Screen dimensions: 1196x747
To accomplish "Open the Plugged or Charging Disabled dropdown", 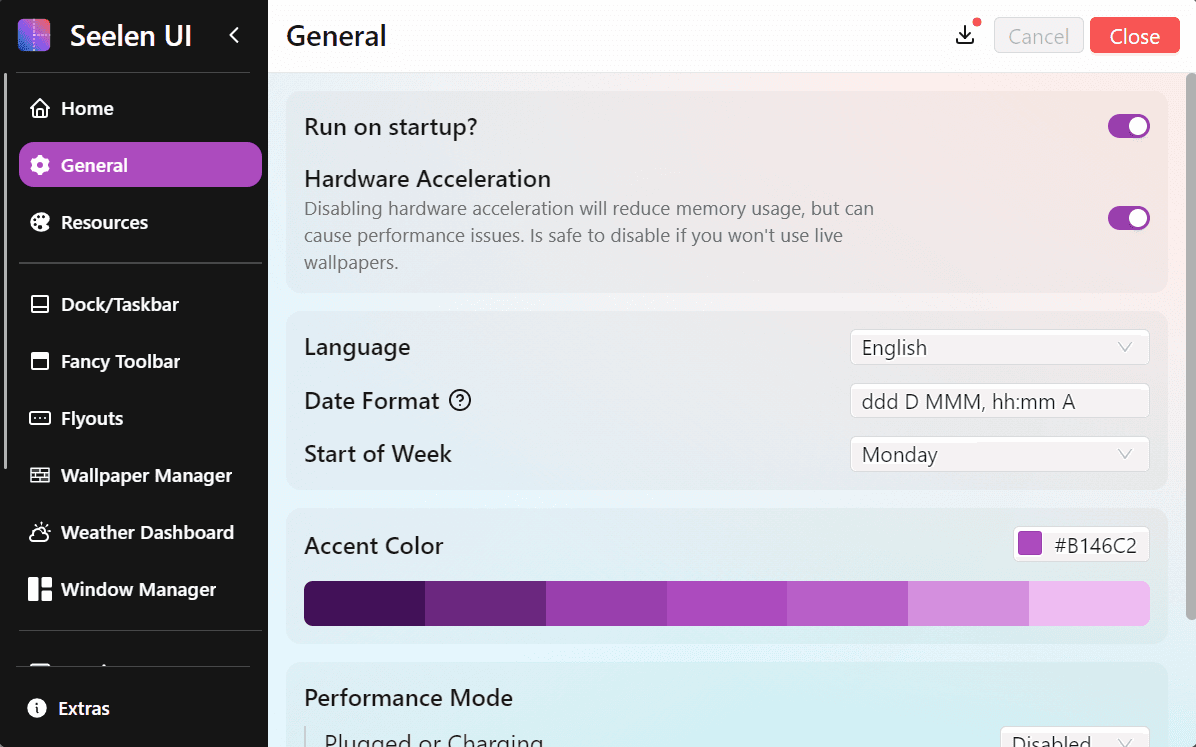I will click(1075, 740).
